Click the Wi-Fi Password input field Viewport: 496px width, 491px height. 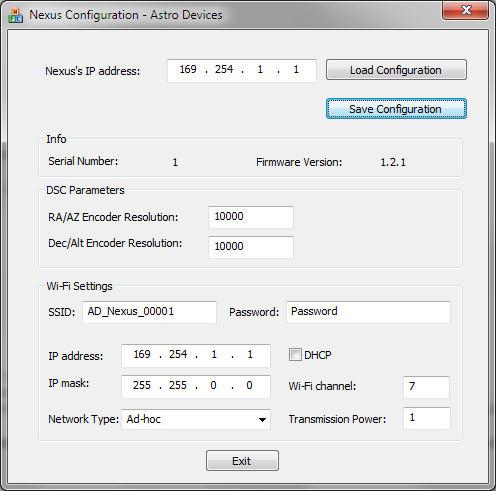tap(368, 312)
